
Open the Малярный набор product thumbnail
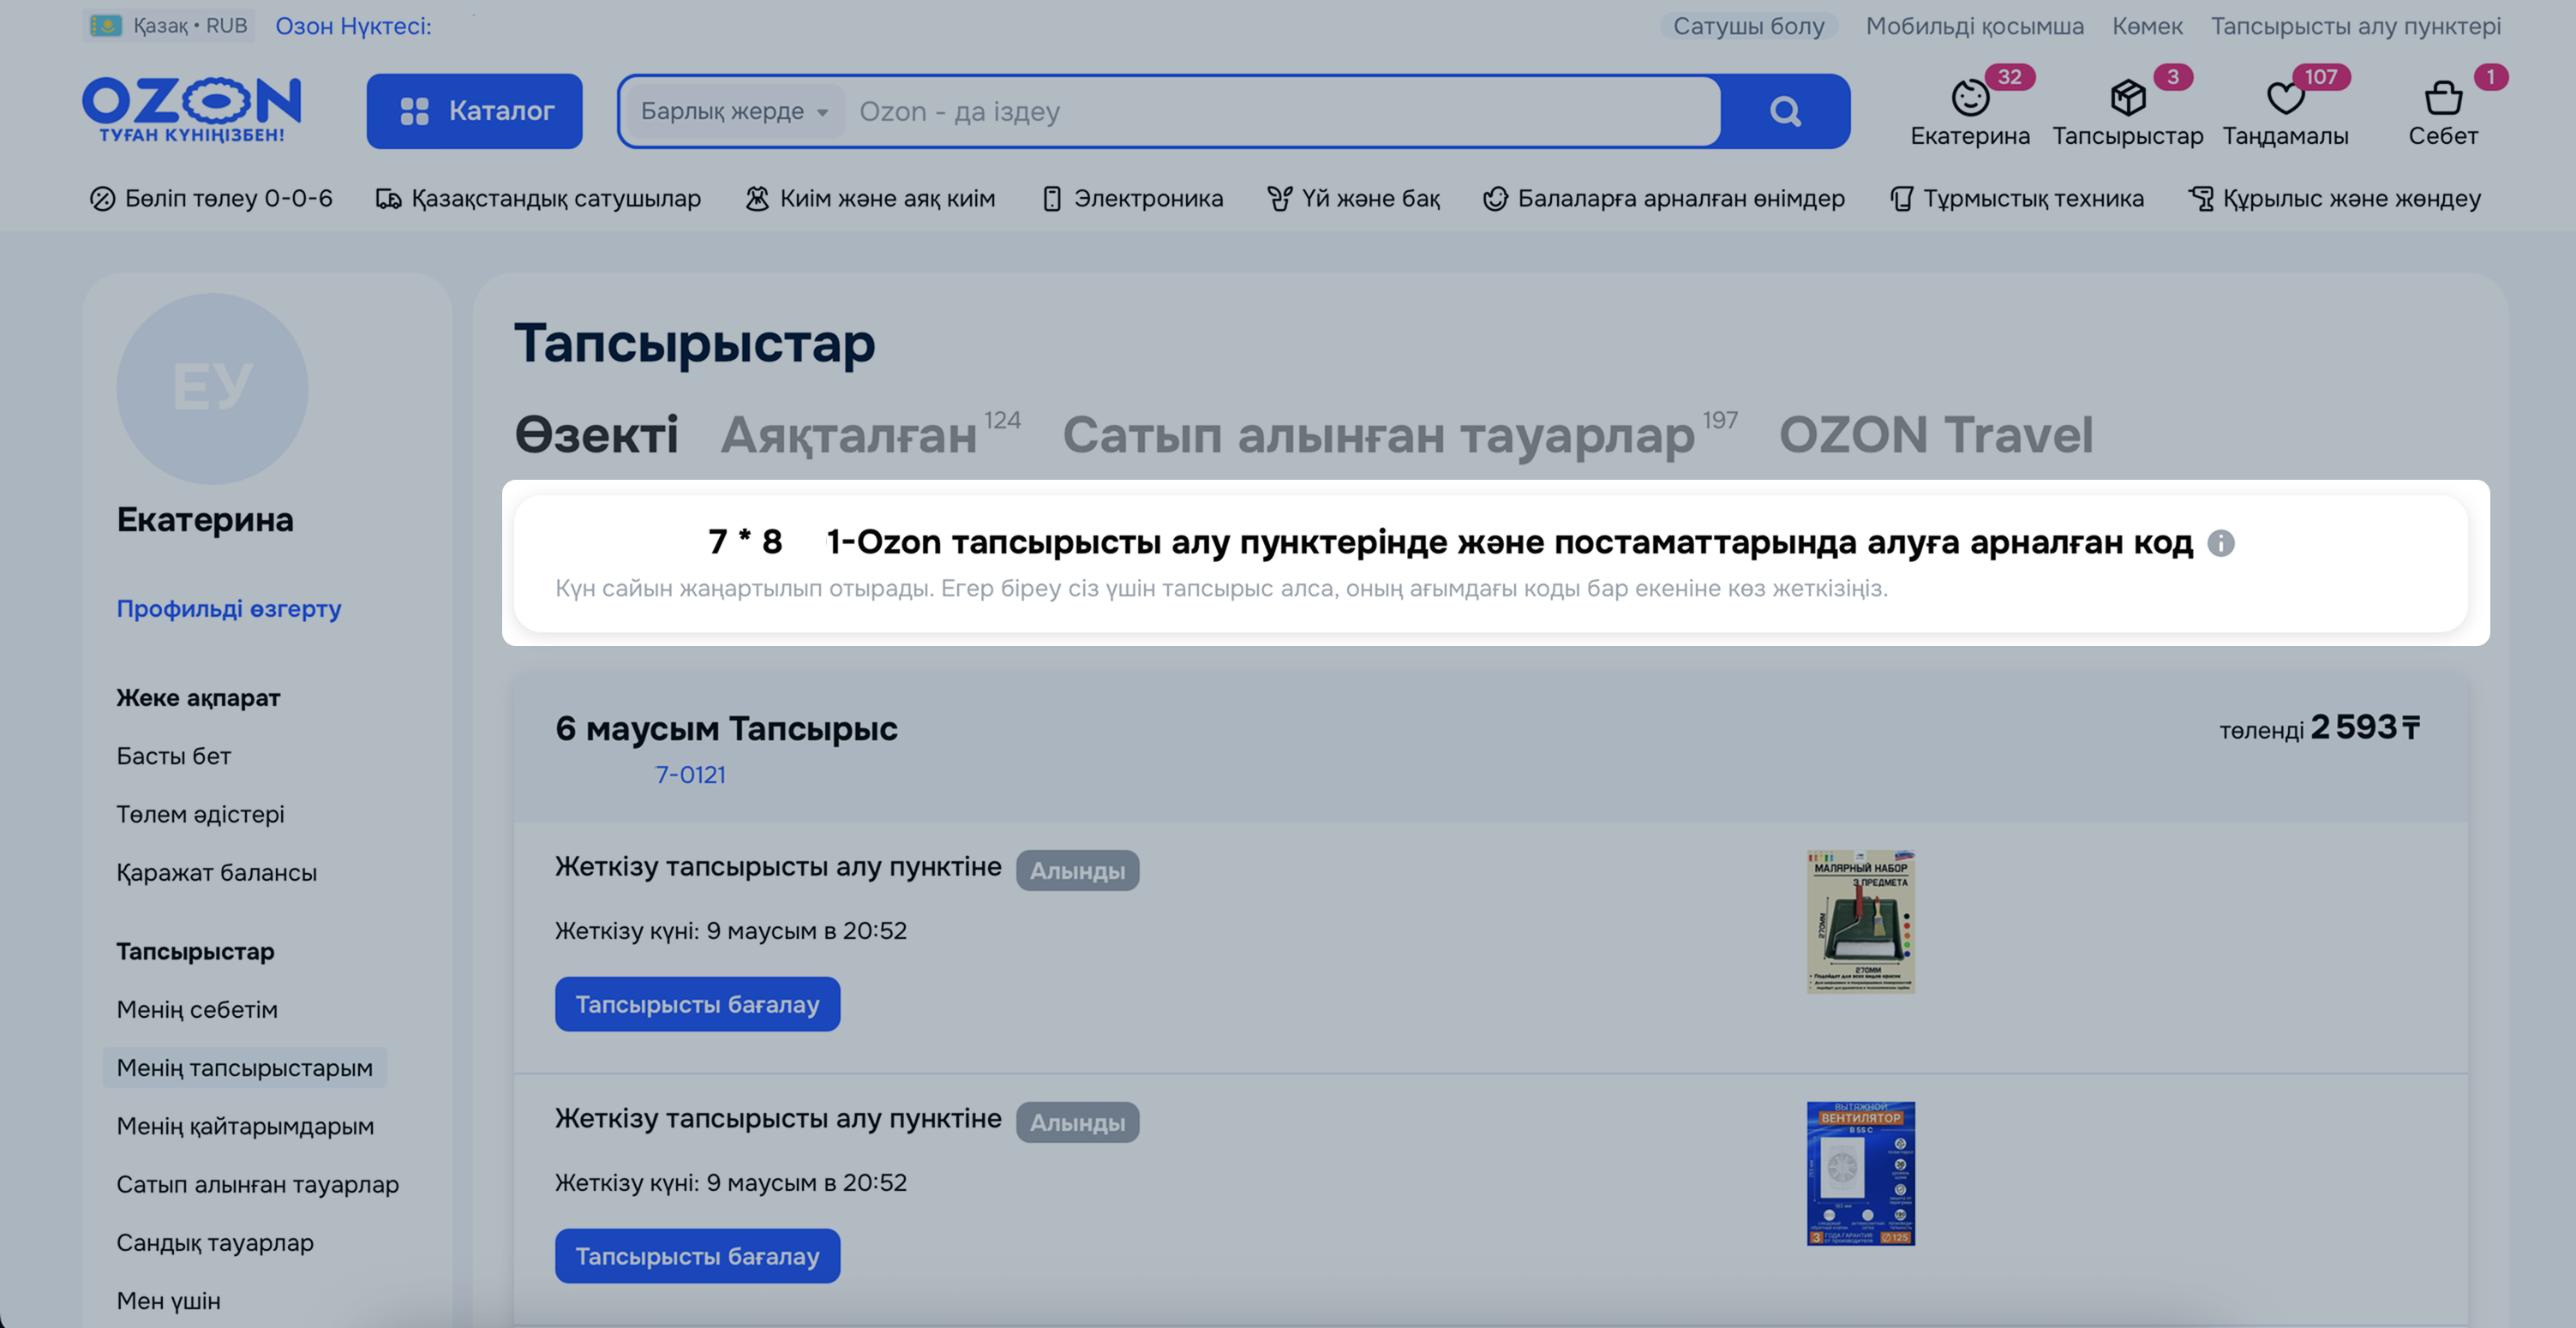[x=1860, y=921]
